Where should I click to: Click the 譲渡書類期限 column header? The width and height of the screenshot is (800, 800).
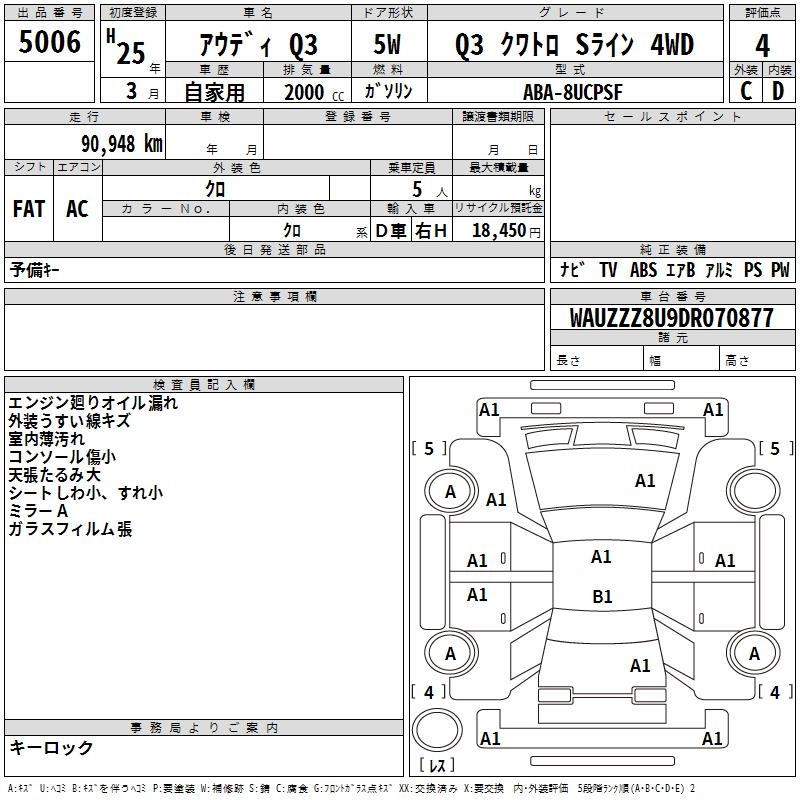coord(498,117)
